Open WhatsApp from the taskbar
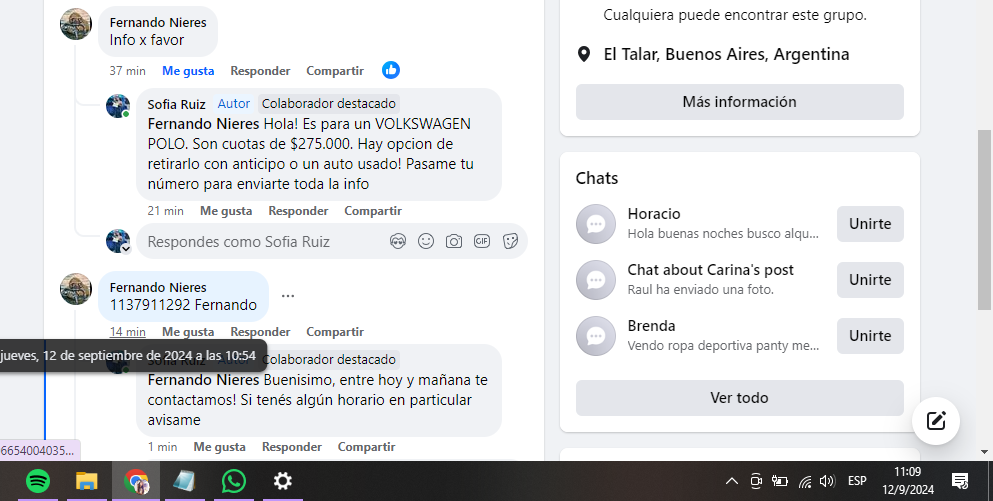This screenshot has height=501, width=993. 234,481
